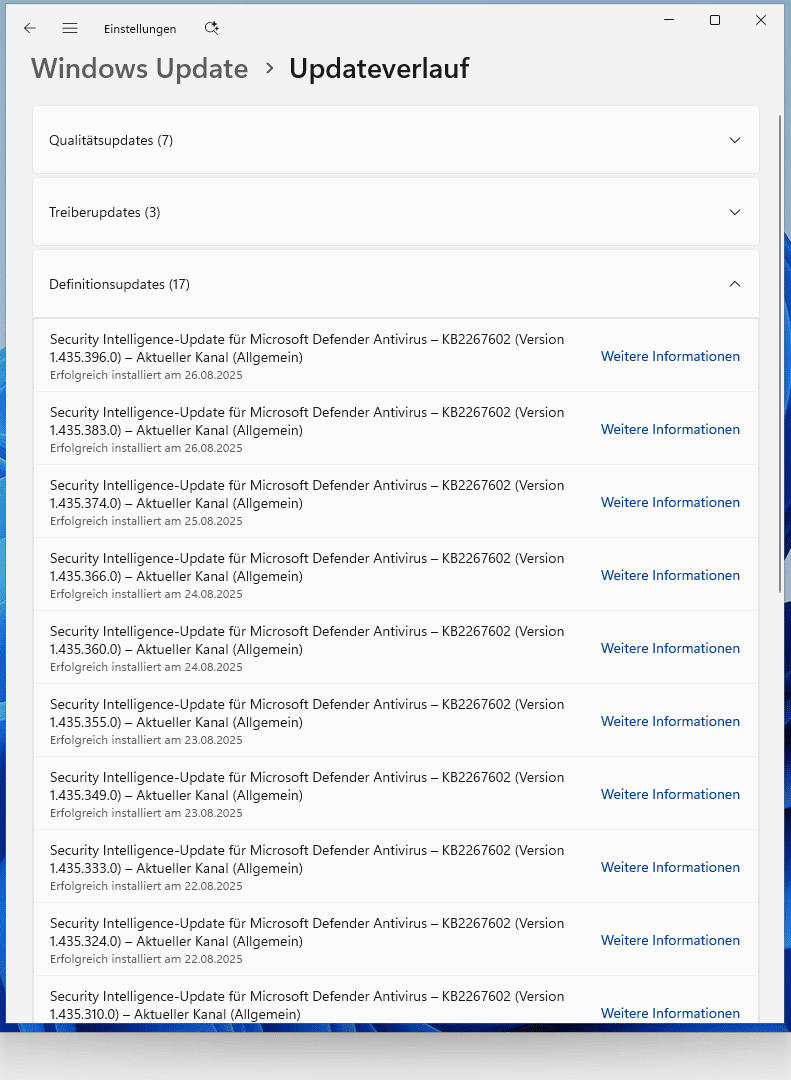
Task: Click the update entry text for version 1.435.333.0
Action: click(x=307, y=859)
